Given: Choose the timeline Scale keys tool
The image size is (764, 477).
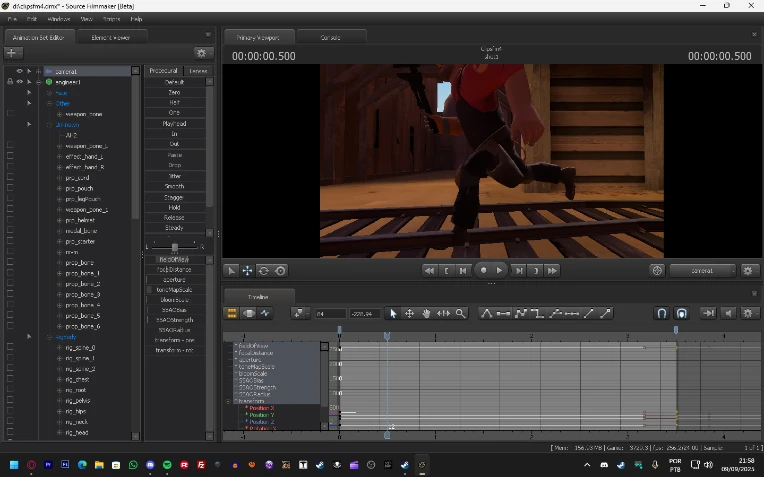Looking at the screenshot, I should pyautogui.click(x=443, y=313).
